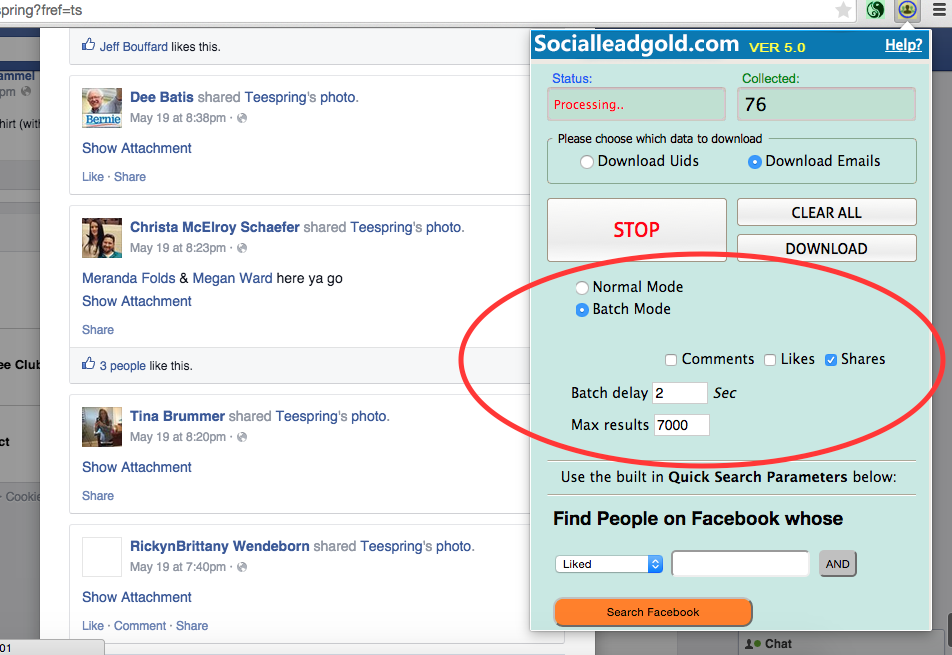Screen dimensions: 952x655
Task: Click Comment on RickynBrittany Wendeborn post
Action: 140,626
